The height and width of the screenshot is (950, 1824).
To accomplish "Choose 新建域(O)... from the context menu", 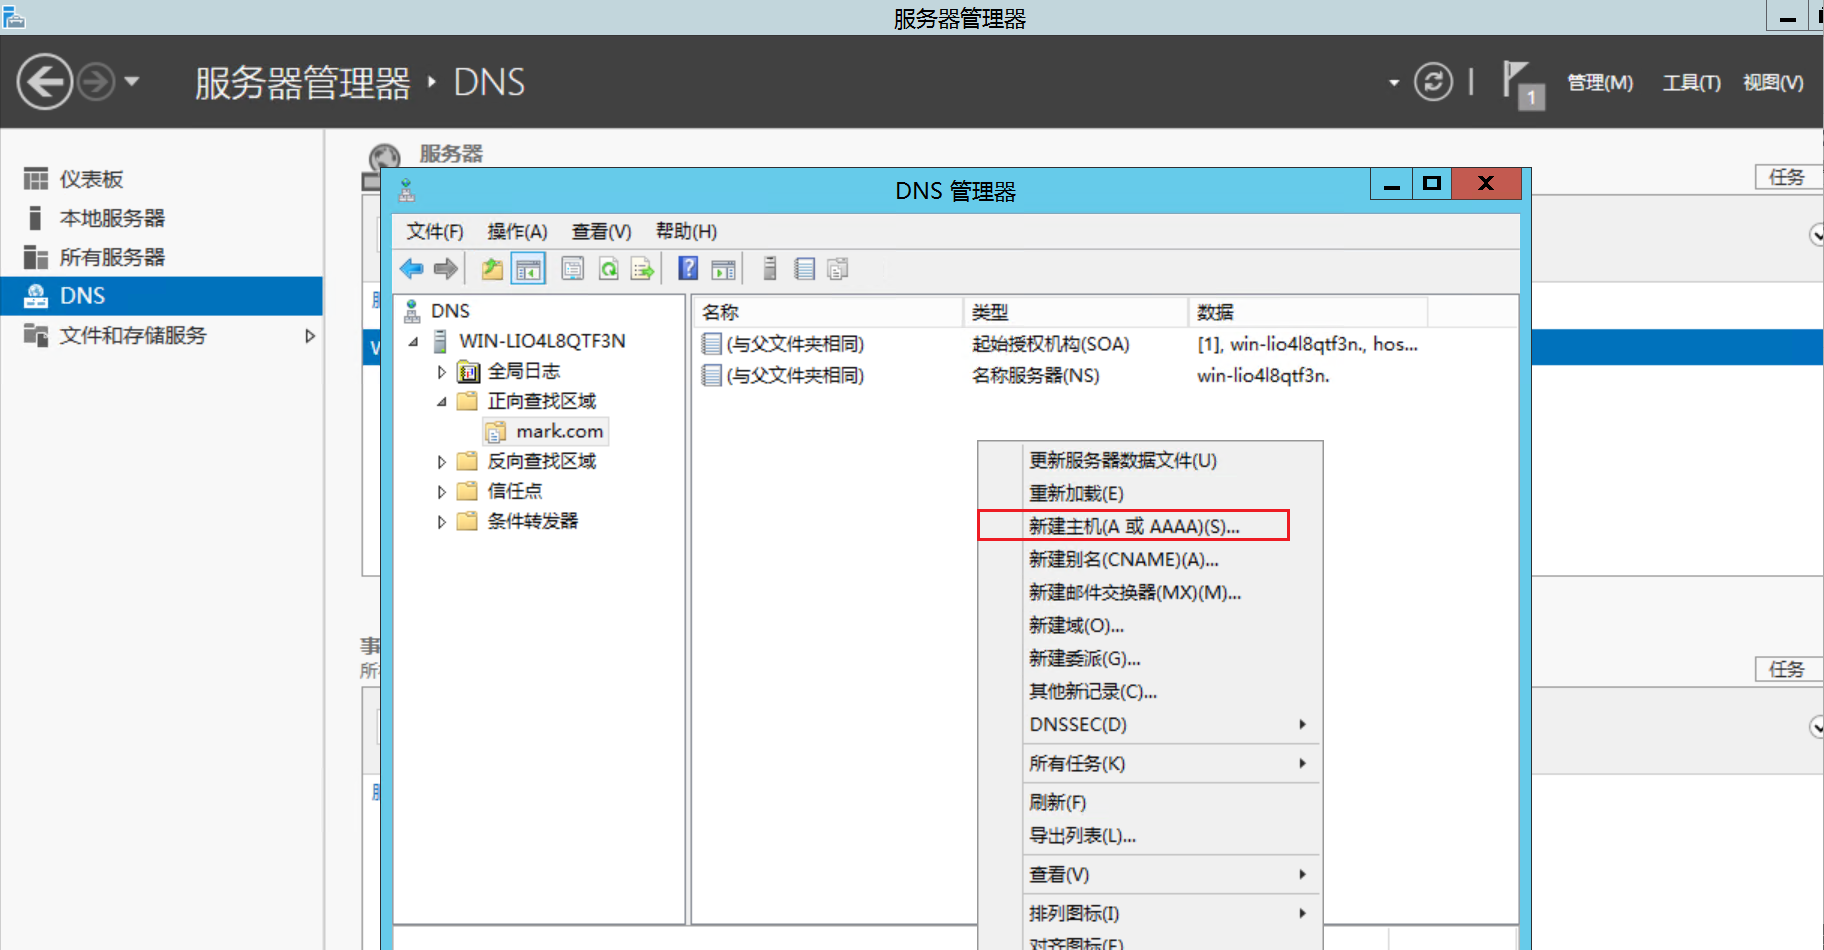I will click(1150, 625).
